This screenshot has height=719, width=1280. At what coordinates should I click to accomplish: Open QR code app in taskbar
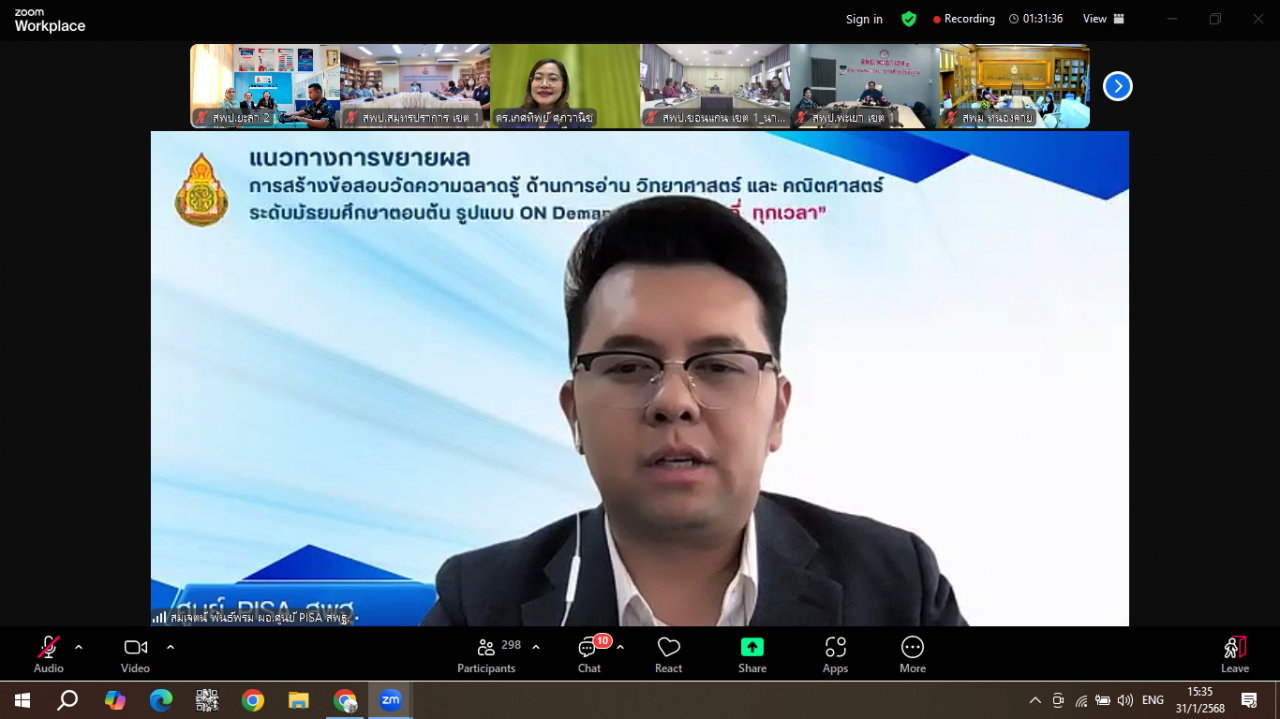pos(207,700)
